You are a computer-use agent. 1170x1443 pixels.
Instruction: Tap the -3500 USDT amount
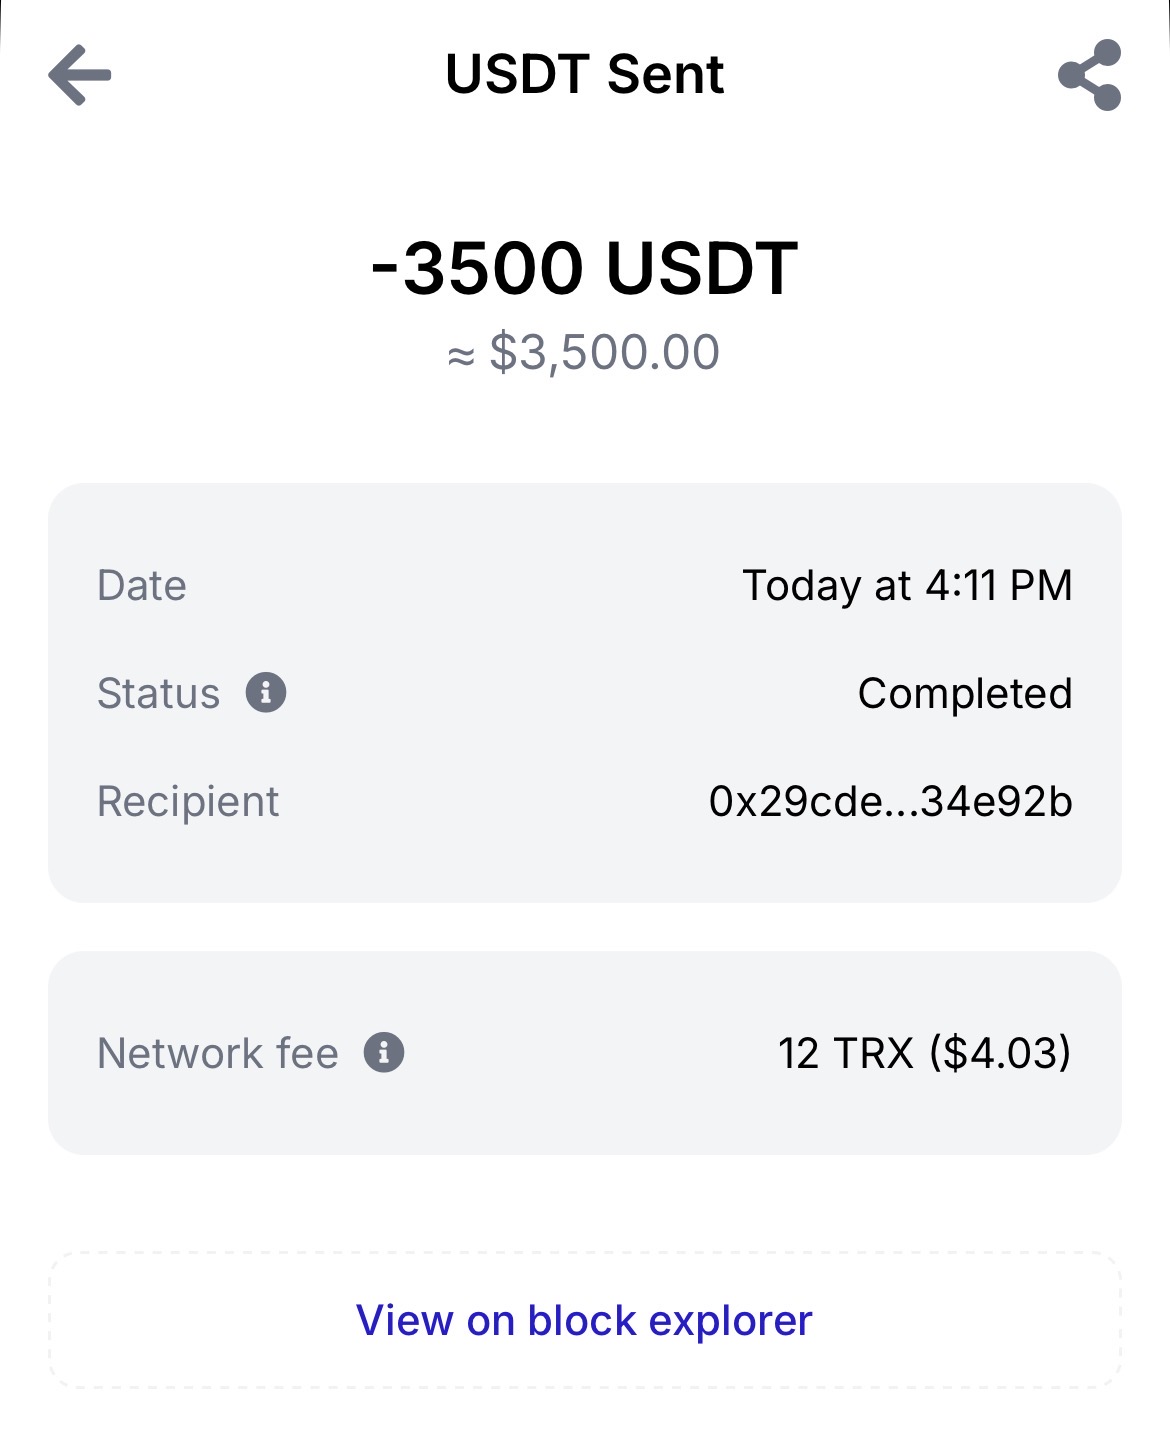[x=584, y=268]
